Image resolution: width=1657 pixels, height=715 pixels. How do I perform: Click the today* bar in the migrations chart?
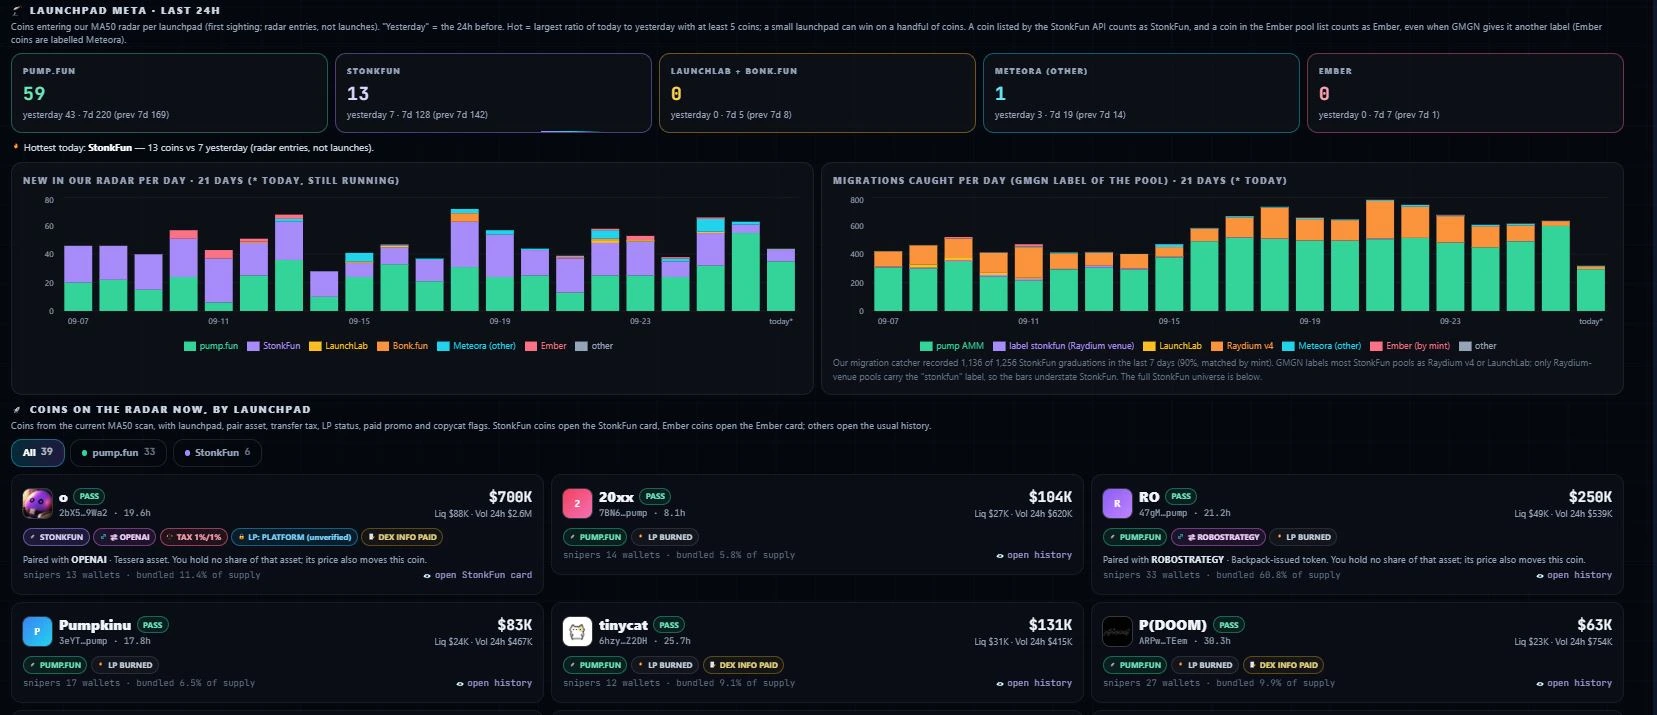[1590, 288]
